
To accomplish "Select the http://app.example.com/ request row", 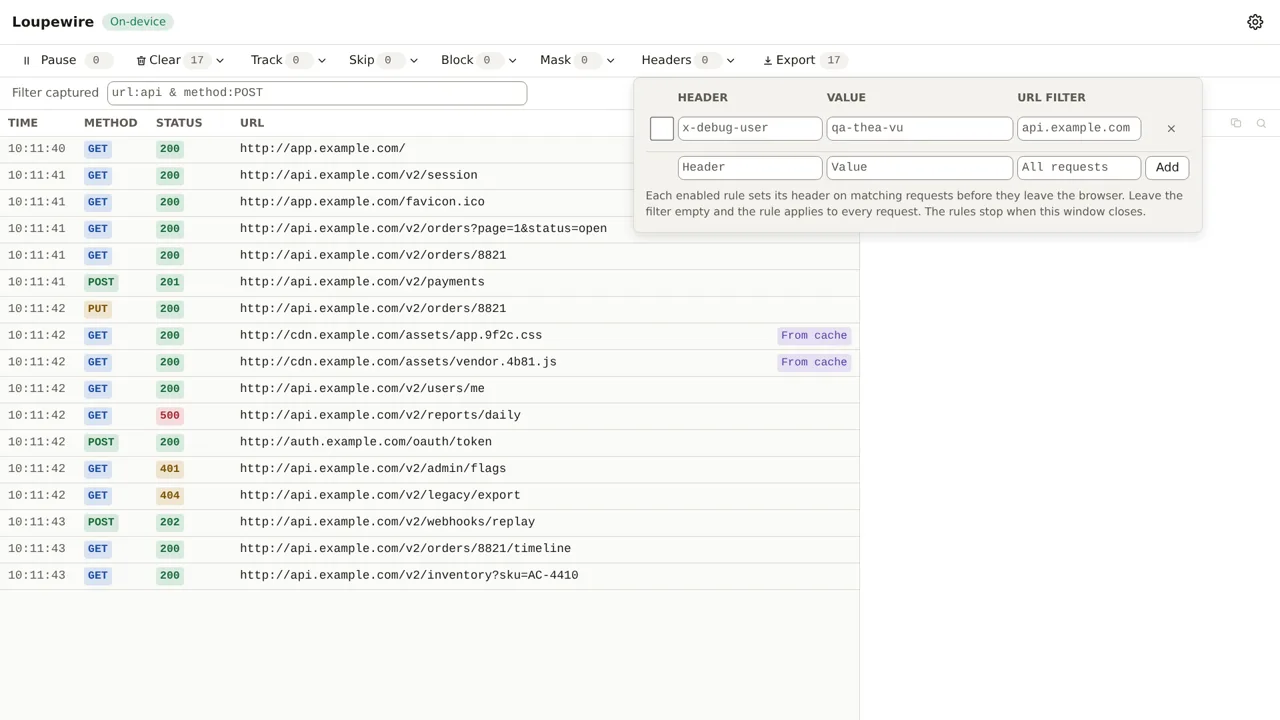I will point(429,149).
